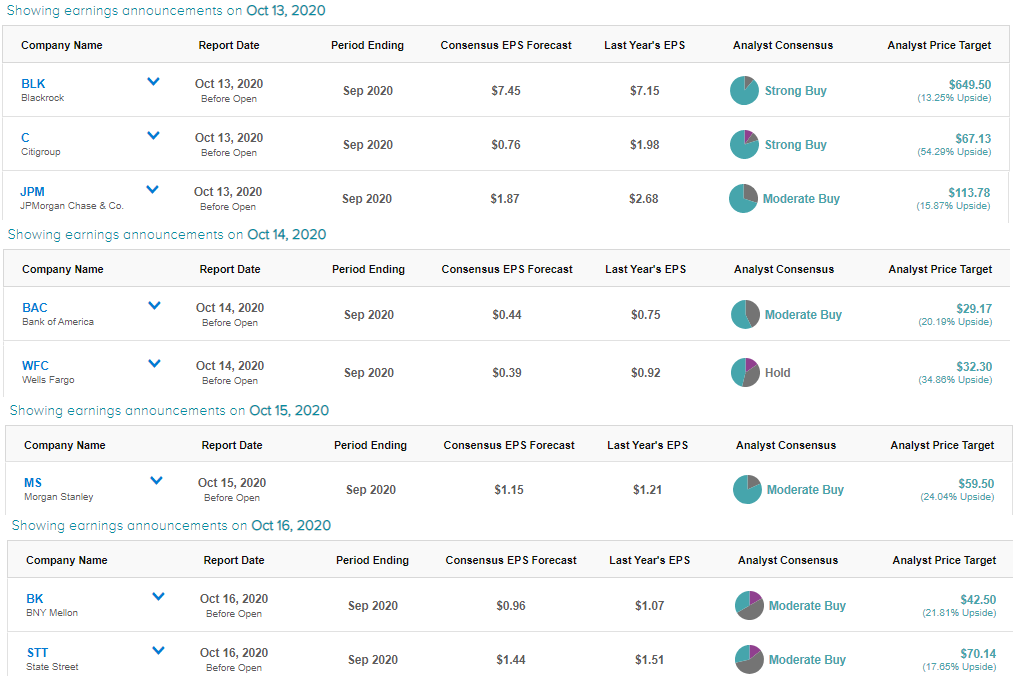Click the $70.14 price target
The height and width of the screenshot is (676, 1013).
pyautogui.click(x=978, y=653)
